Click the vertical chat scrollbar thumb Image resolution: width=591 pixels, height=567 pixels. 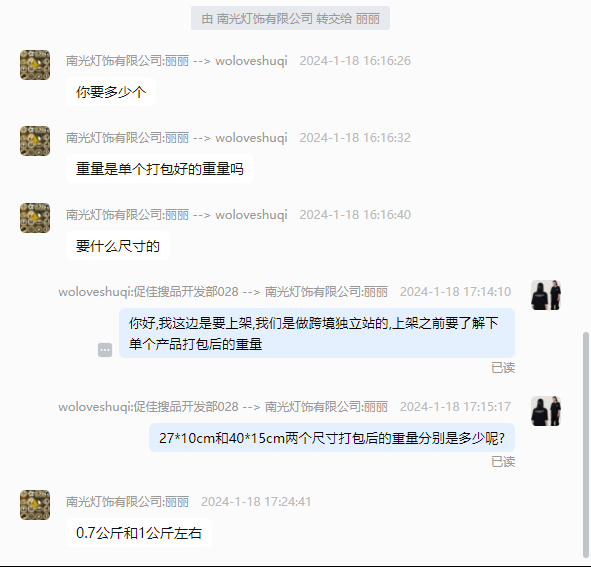click(585, 445)
